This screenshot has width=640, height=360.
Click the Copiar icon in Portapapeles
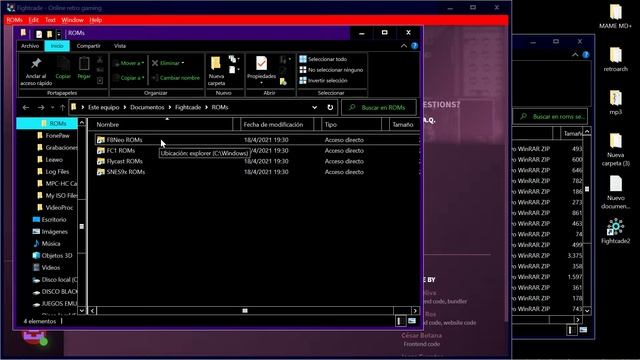tap(63, 64)
